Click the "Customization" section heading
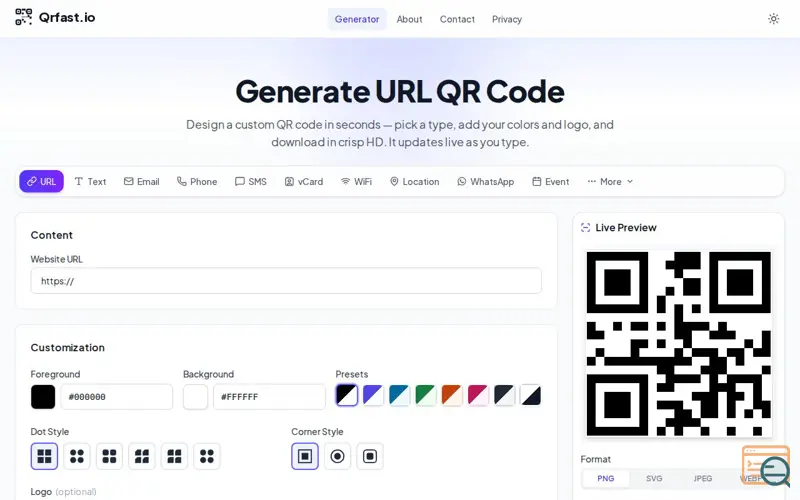Screen dimensions: 800x500 coord(67,347)
